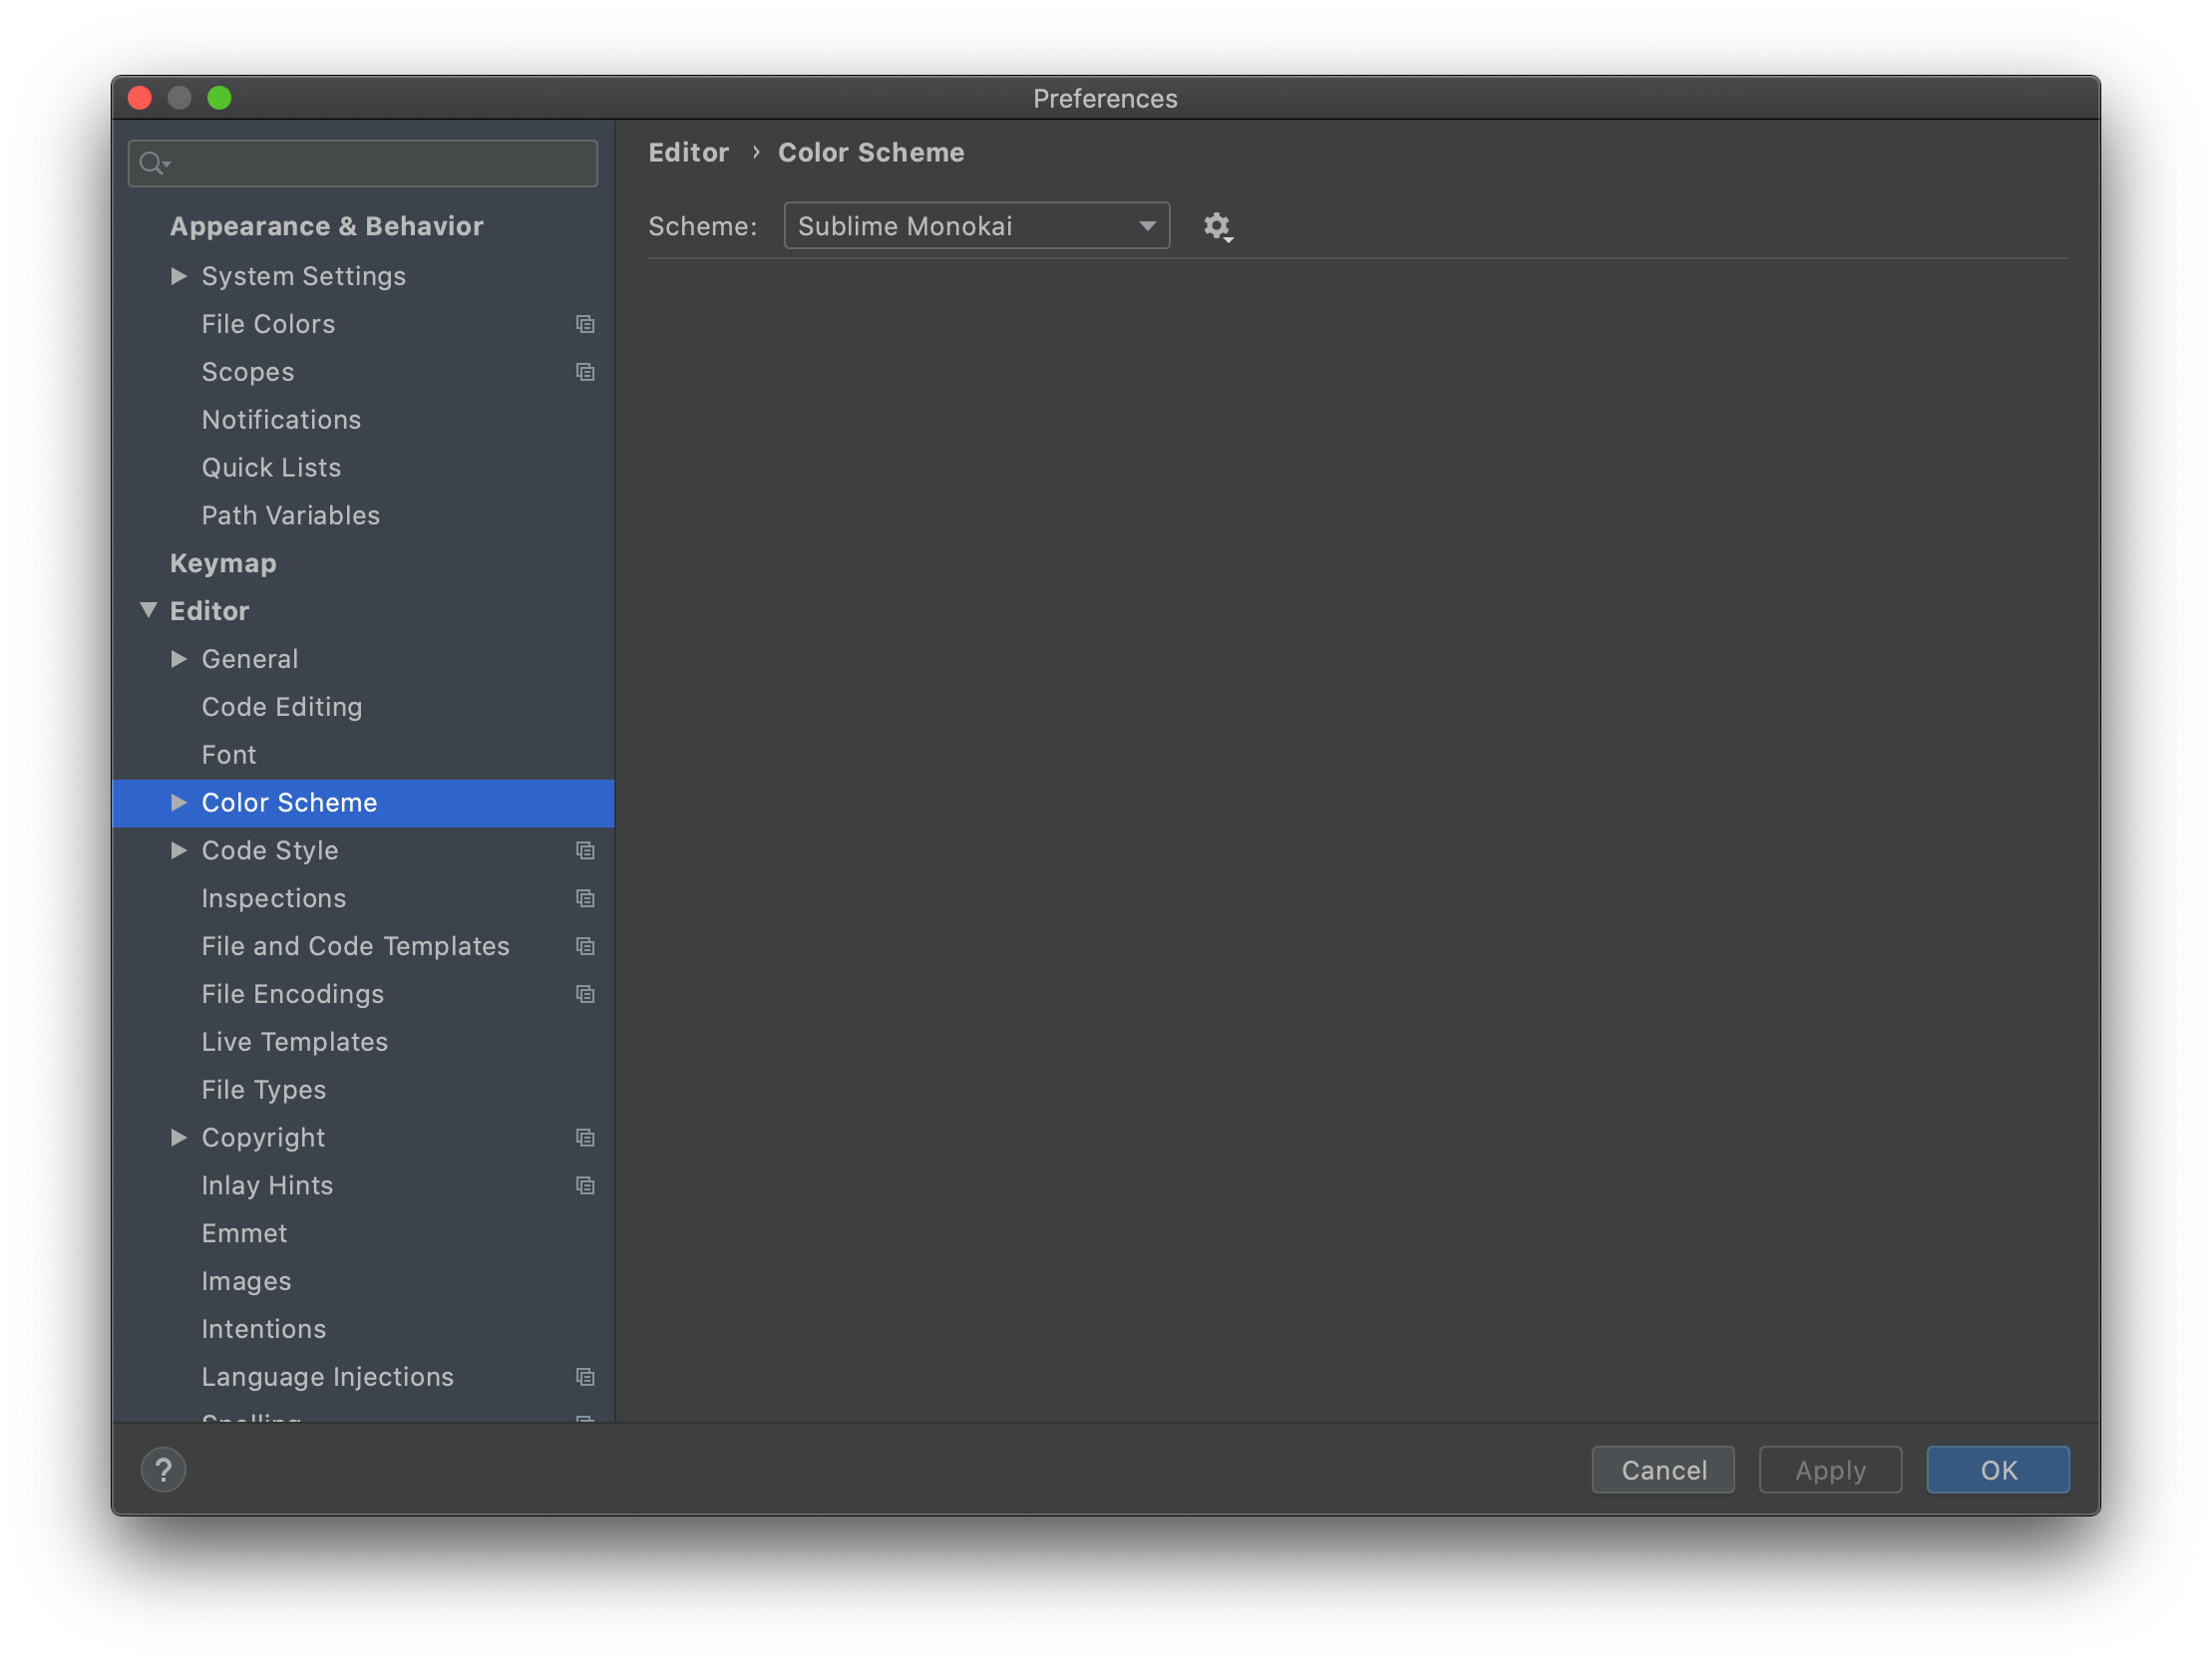Click the help question mark icon
The height and width of the screenshot is (1663, 2212).
[163, 1469]
